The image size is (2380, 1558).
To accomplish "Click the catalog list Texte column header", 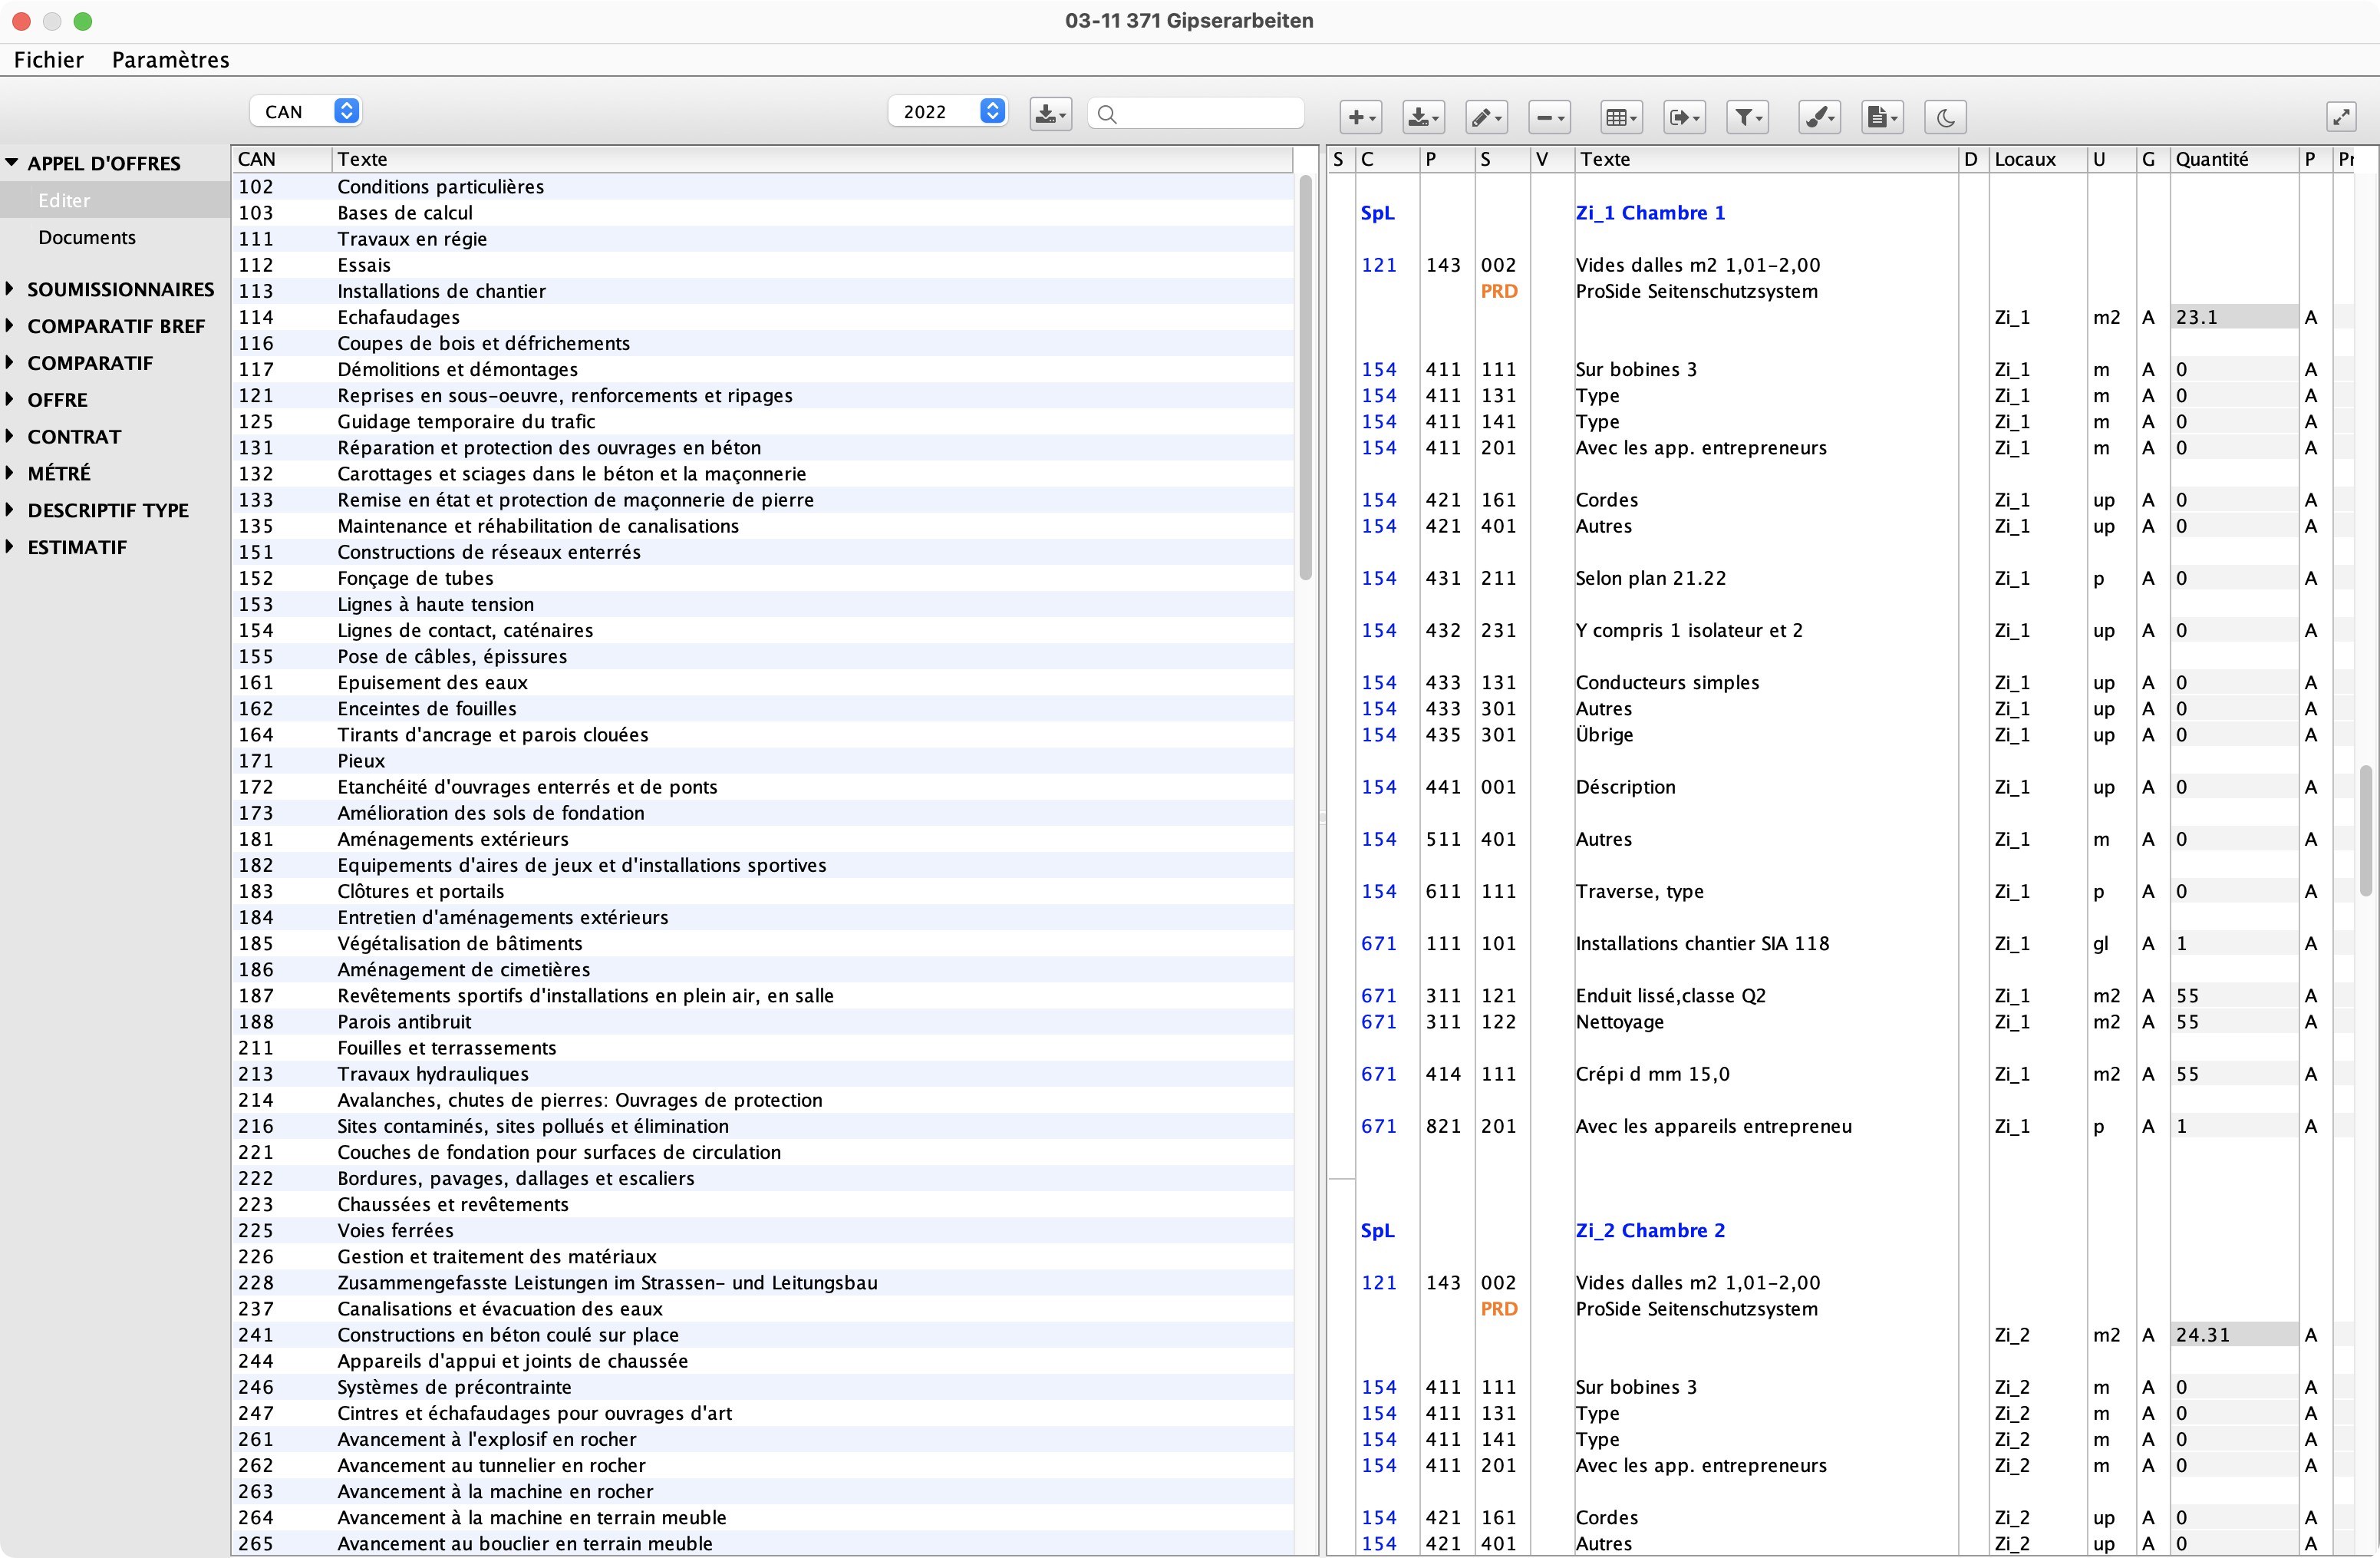I will coord(811,159).
